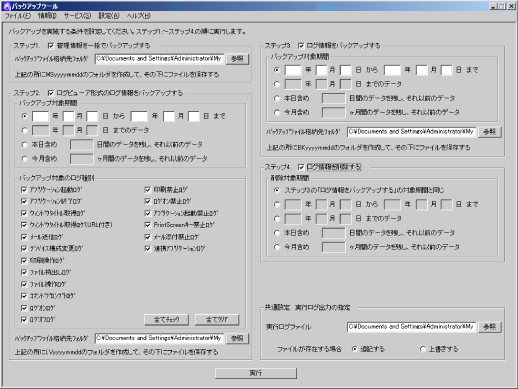Screen dimensions: 518x389
Task: Click Step 3 backup folder path field
Action: [x=411, y=132]
